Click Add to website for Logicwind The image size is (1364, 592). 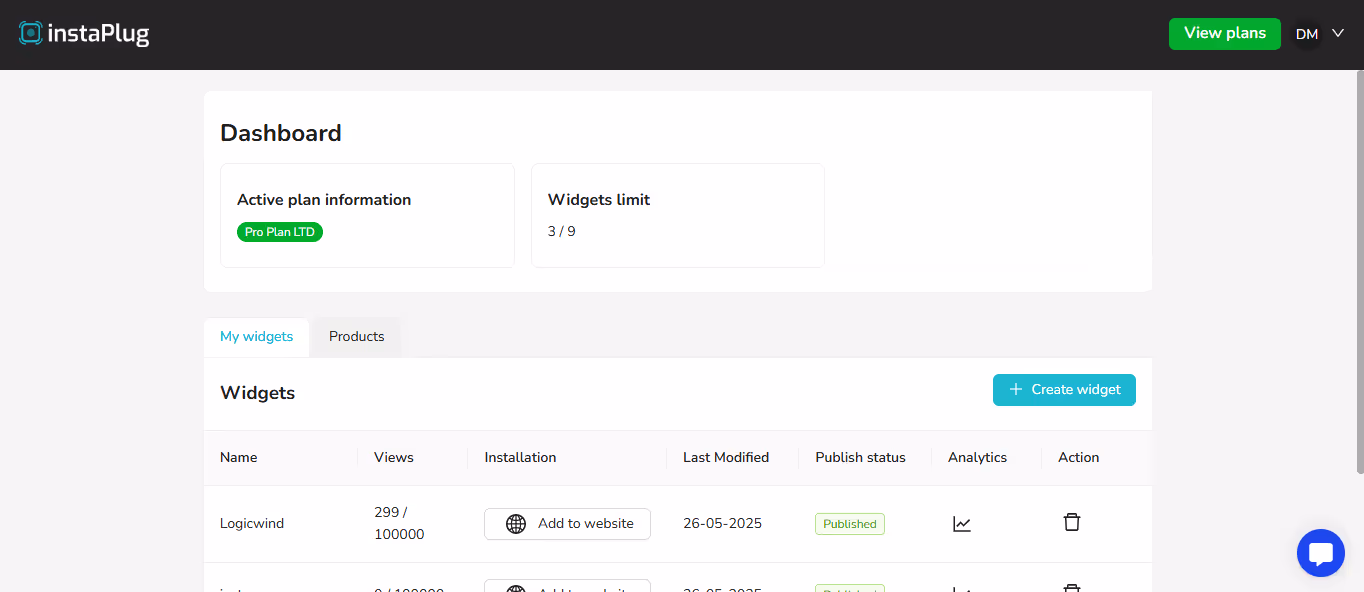567,523
